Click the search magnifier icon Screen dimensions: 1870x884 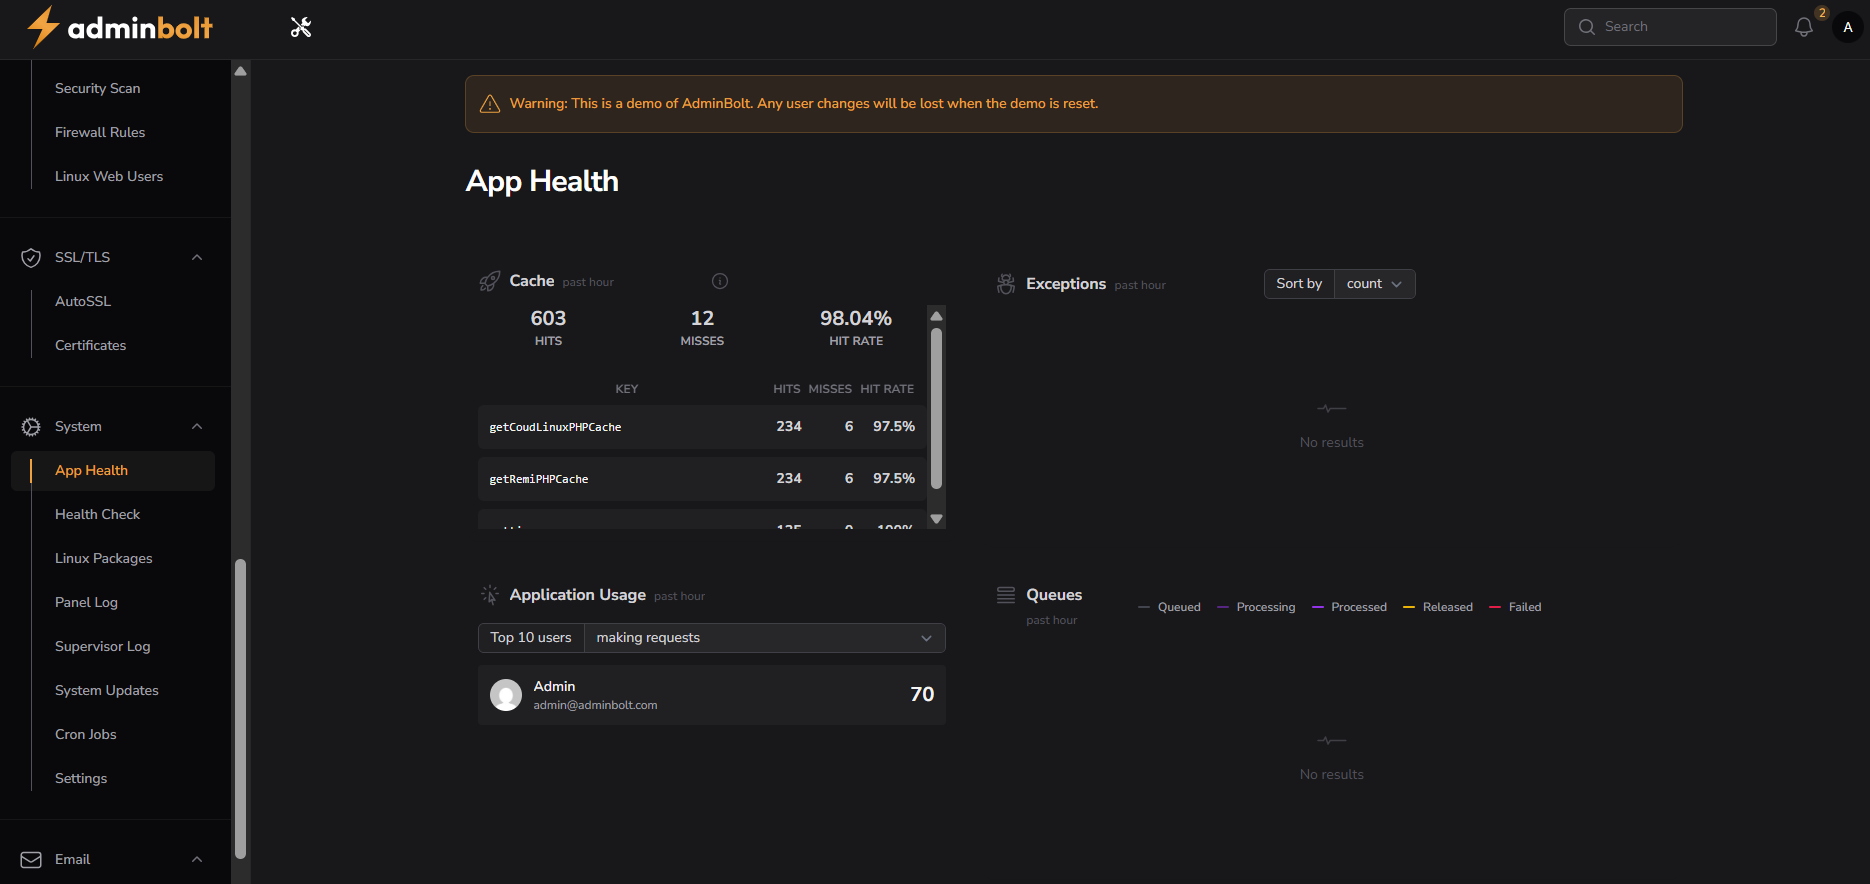1587,27
